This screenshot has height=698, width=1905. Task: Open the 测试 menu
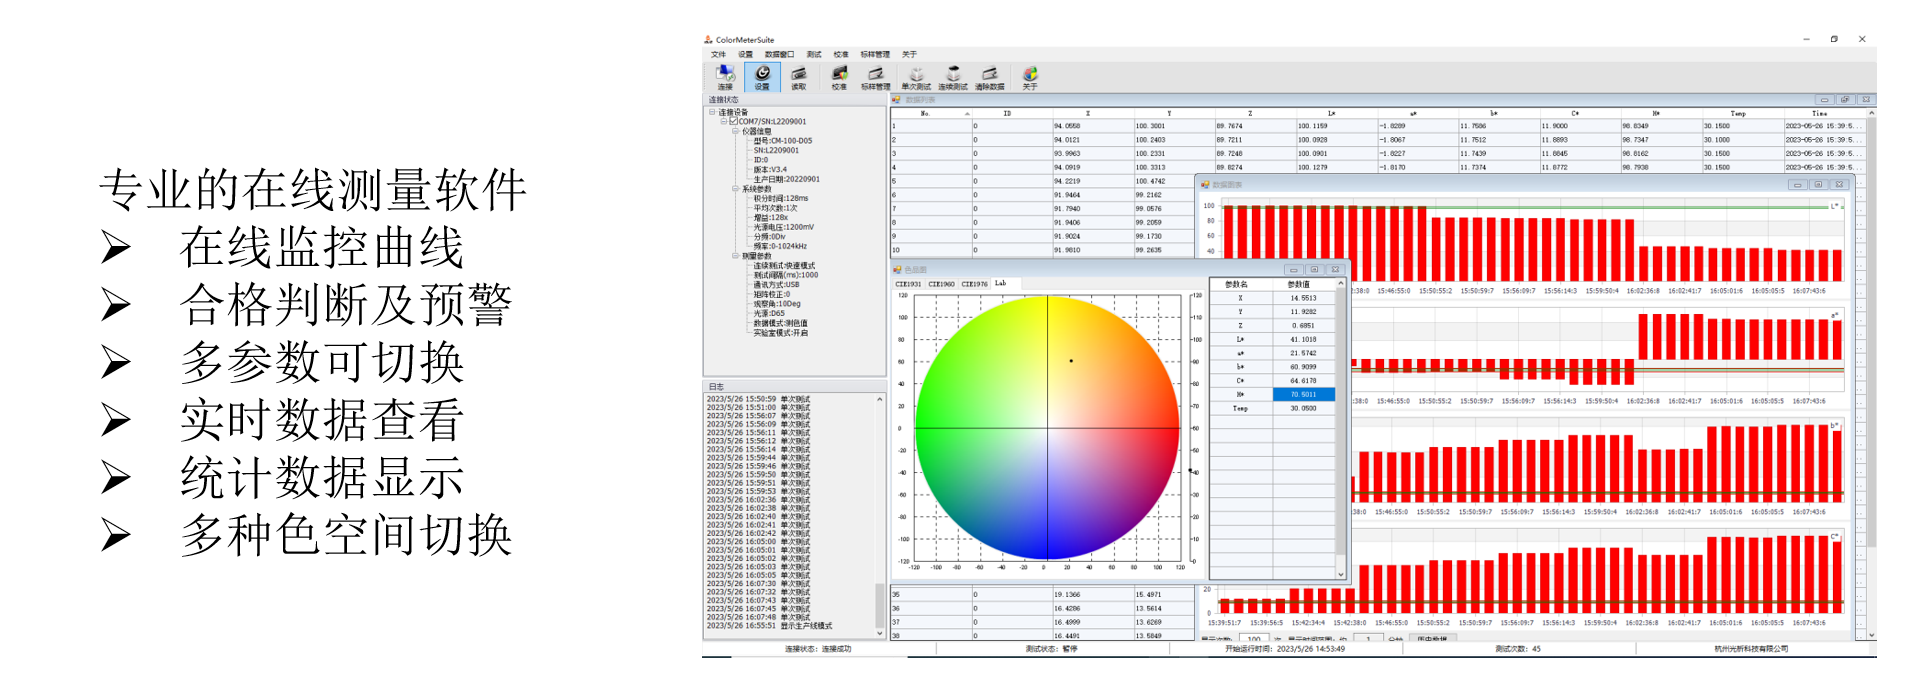coord(814,55)
